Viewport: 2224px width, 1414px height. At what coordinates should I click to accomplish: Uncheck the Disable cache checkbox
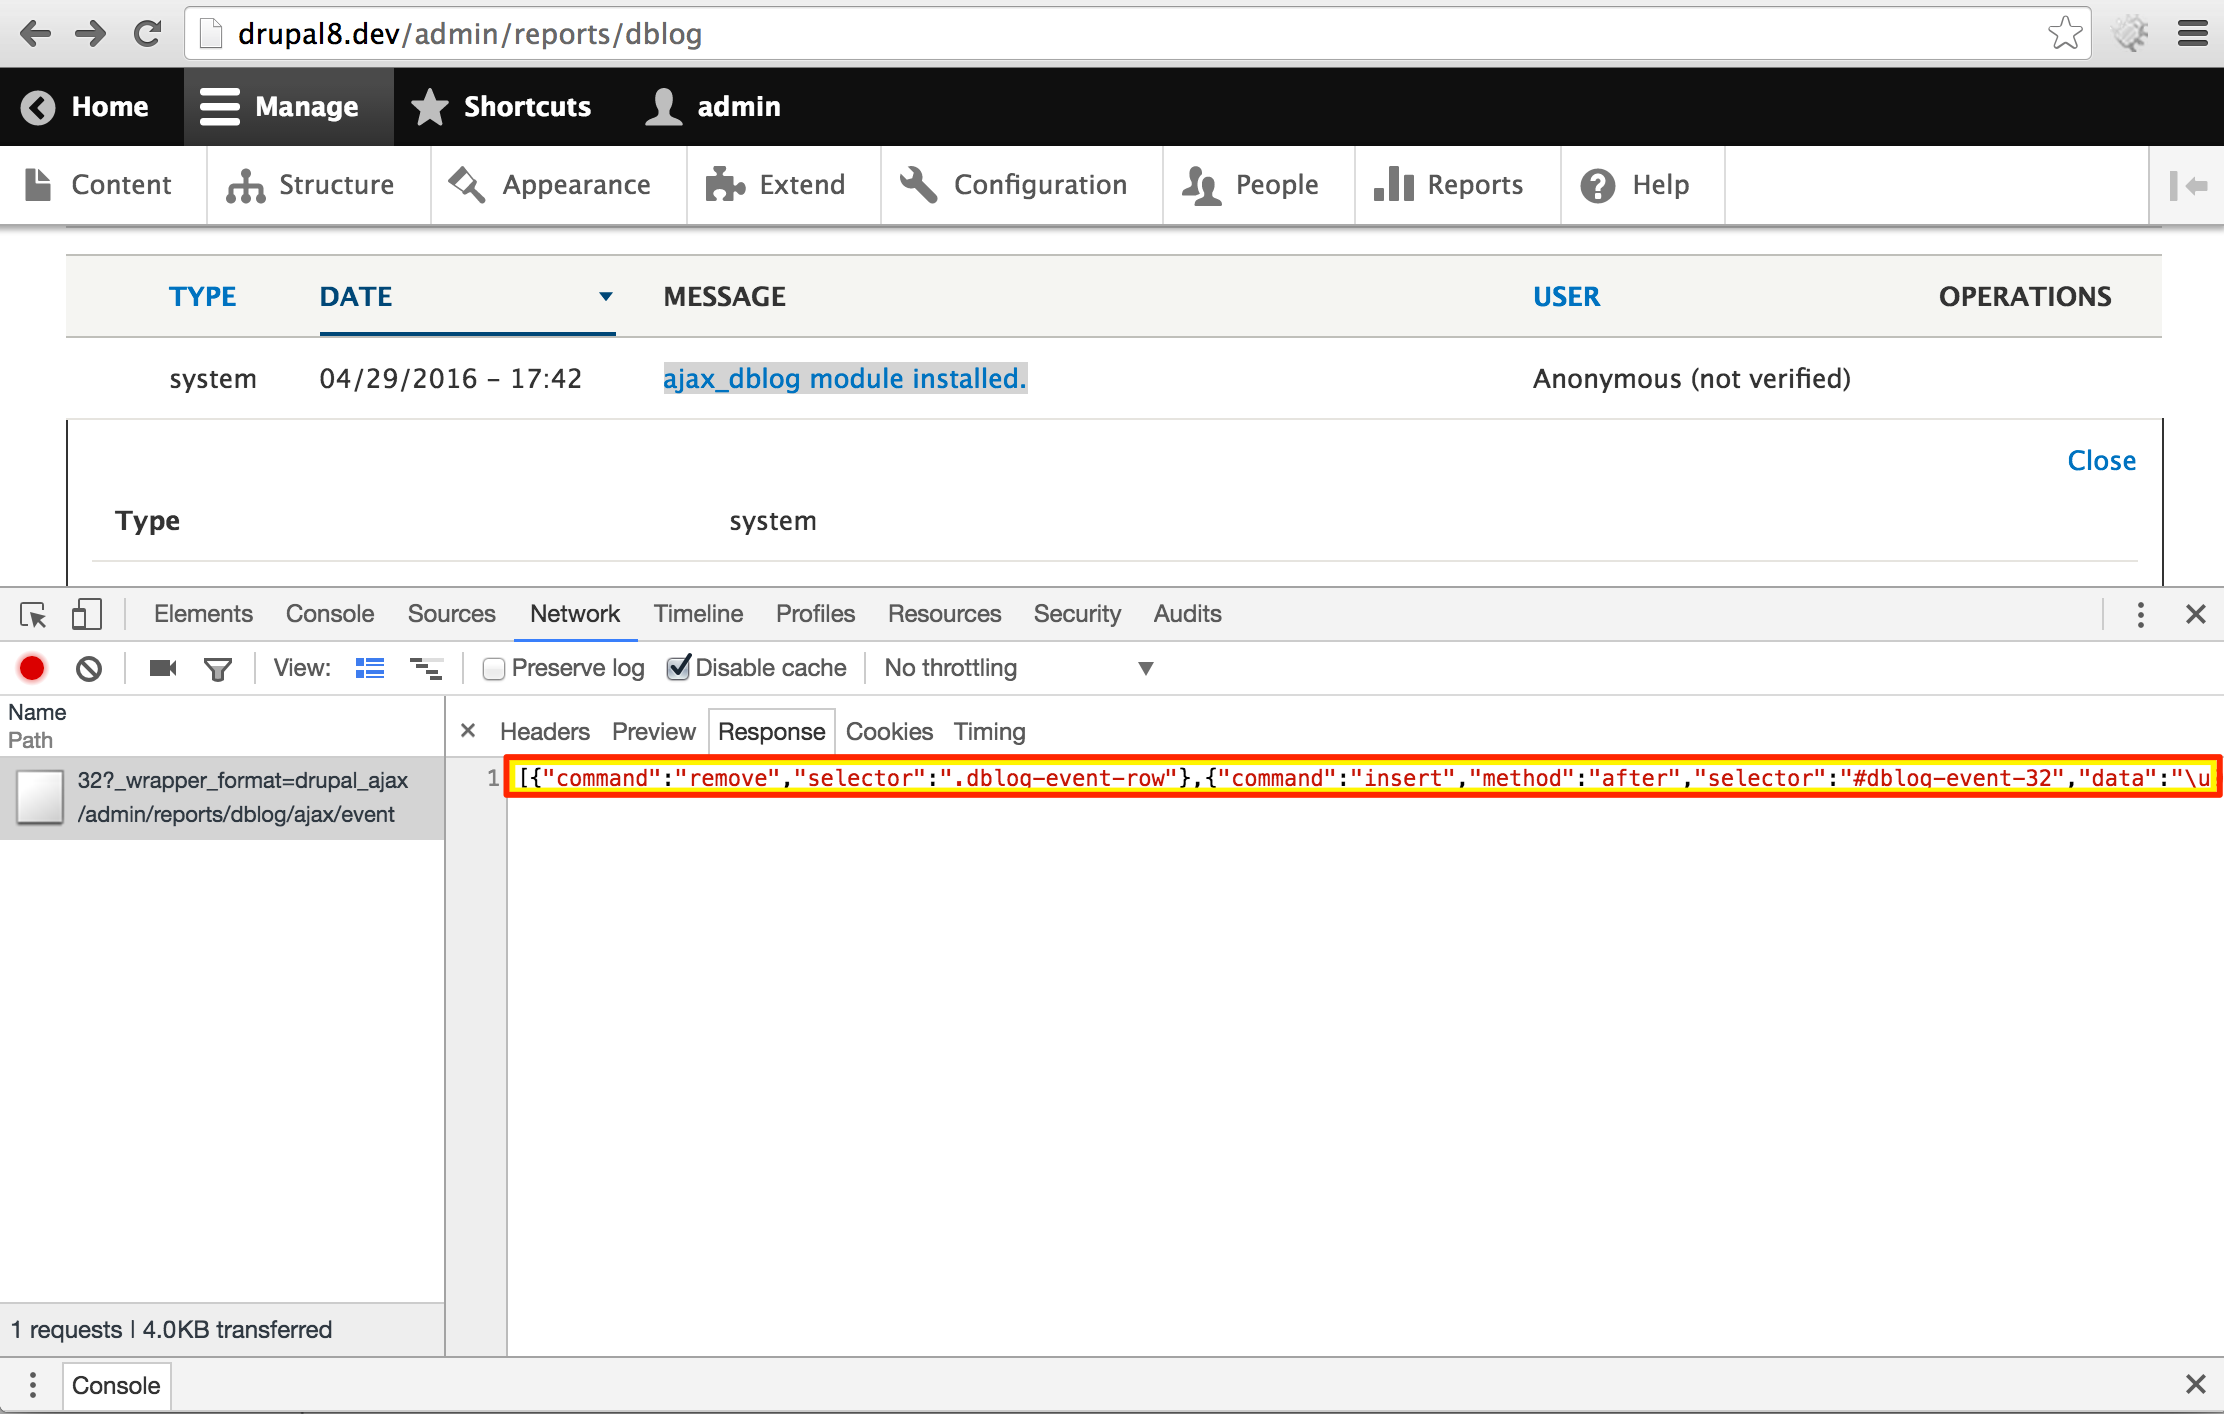678,668
